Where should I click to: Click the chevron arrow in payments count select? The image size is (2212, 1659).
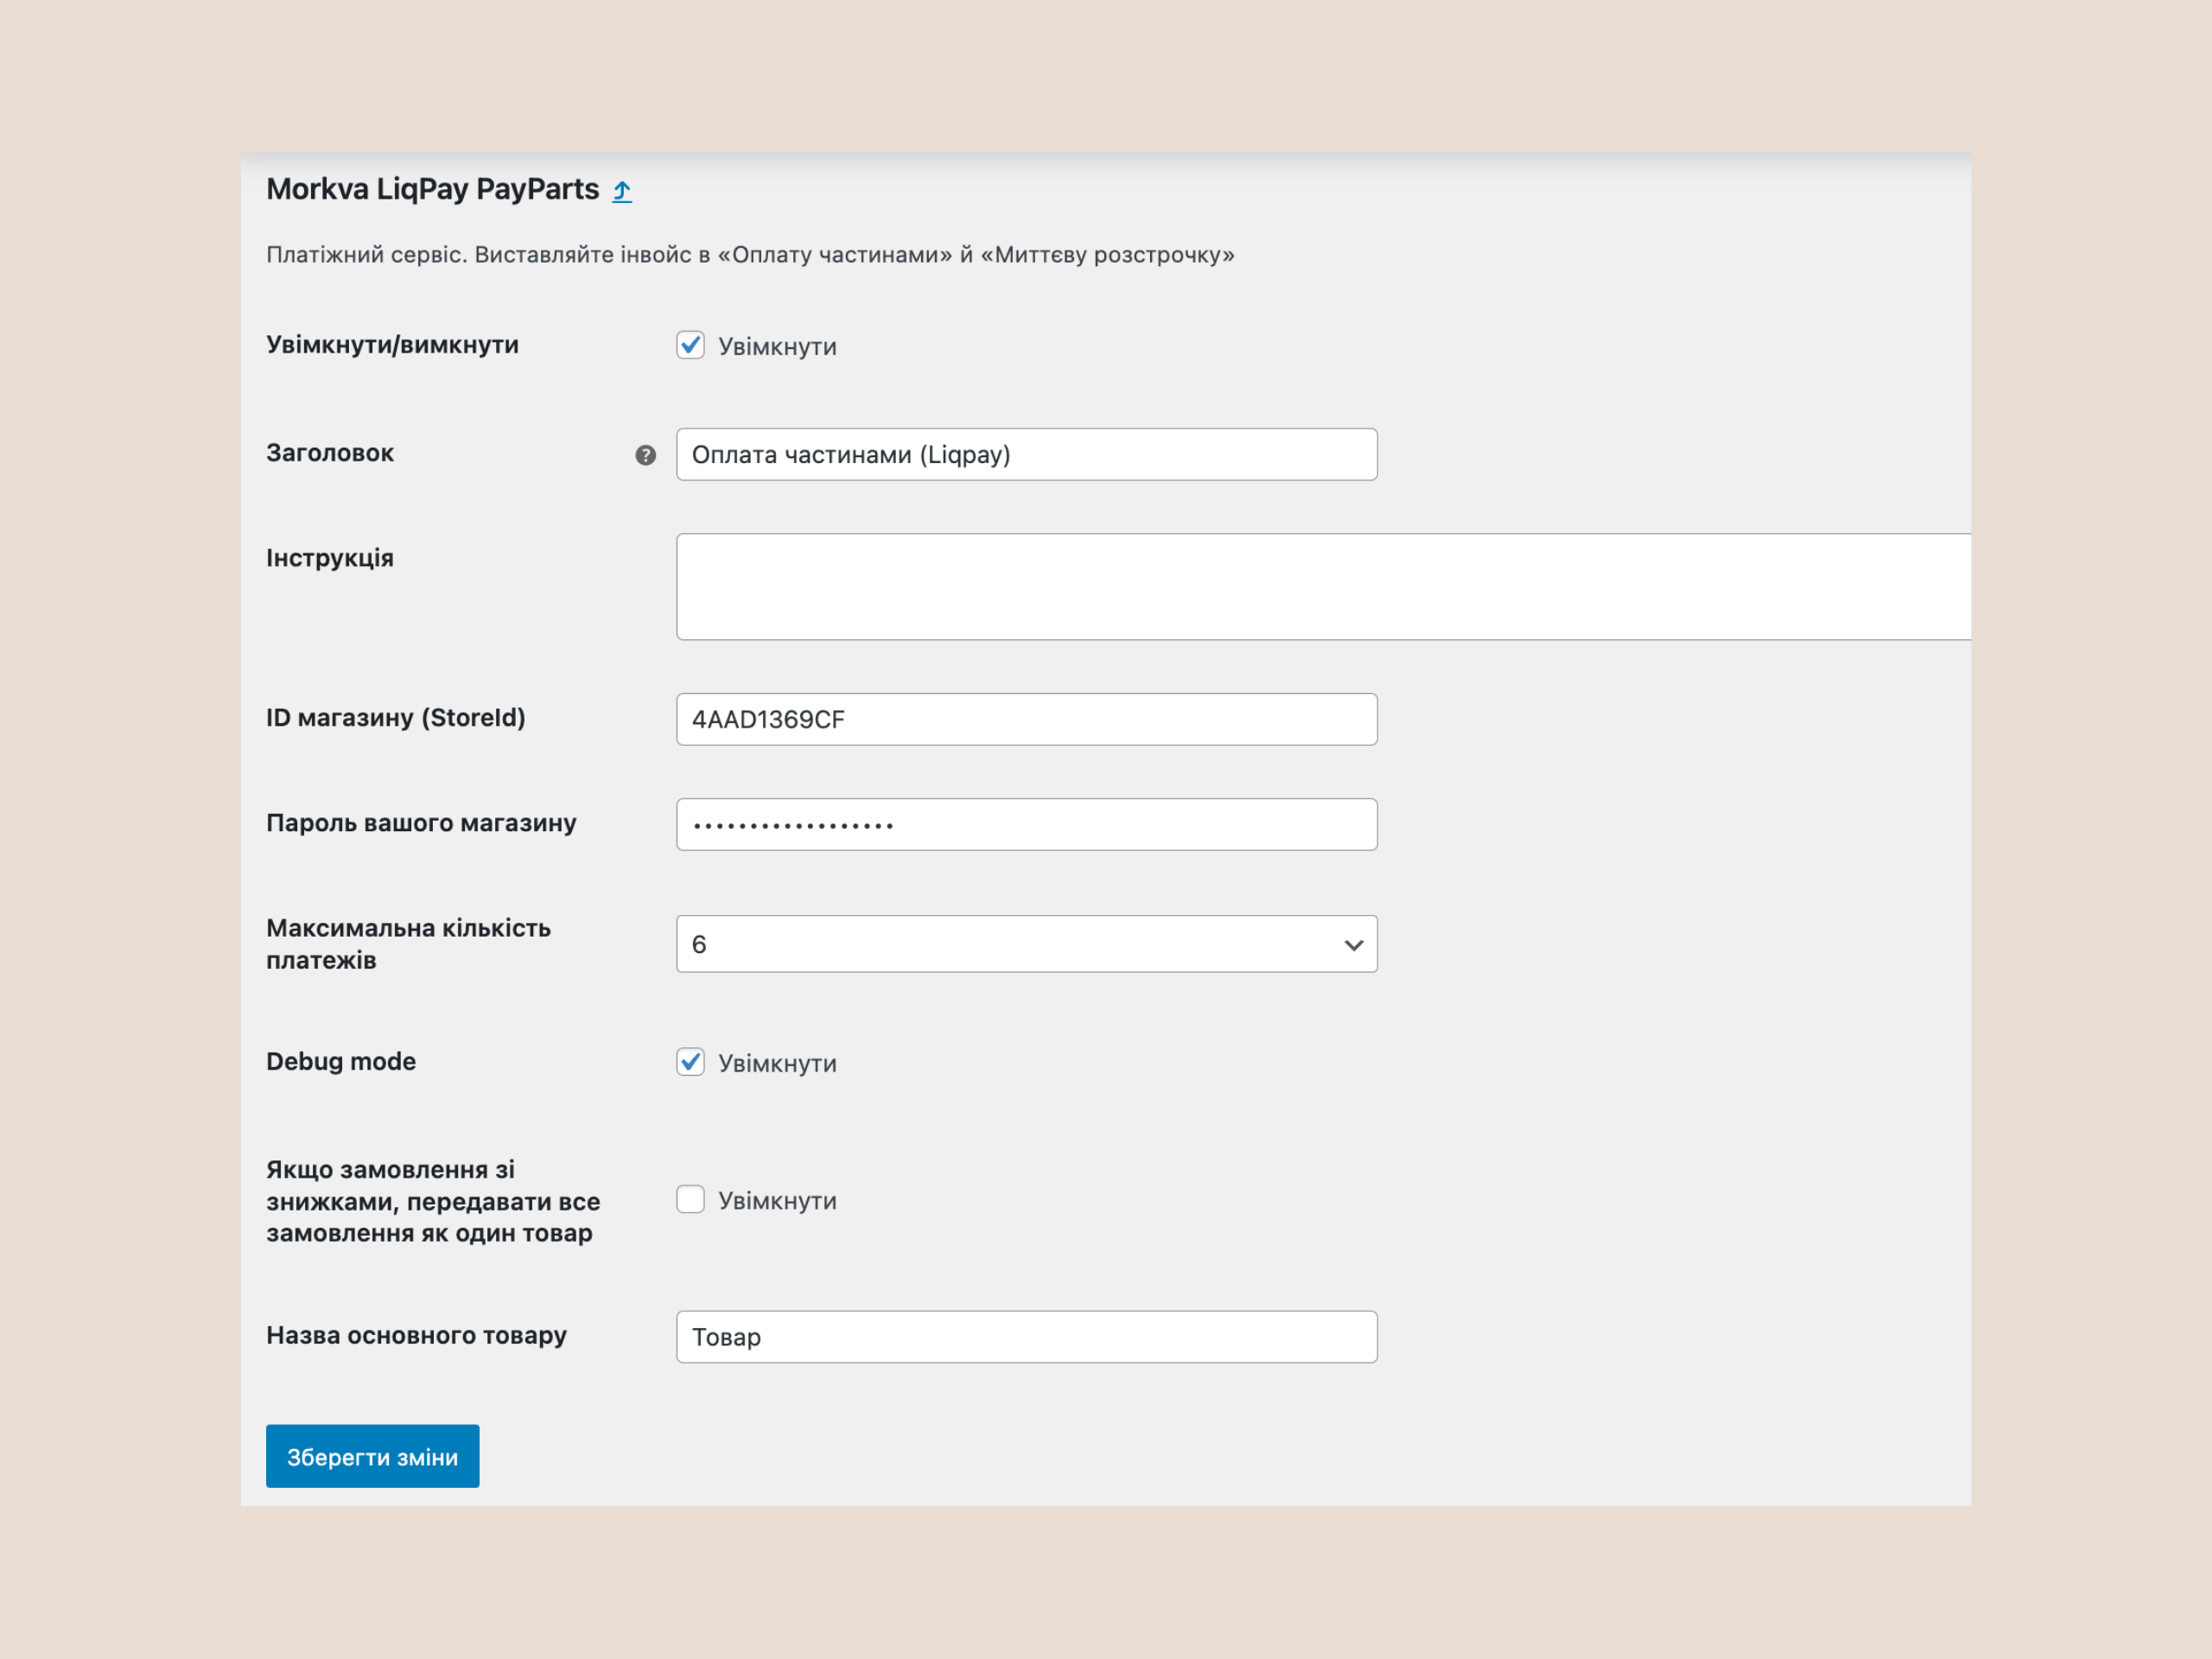point(1353,945)
